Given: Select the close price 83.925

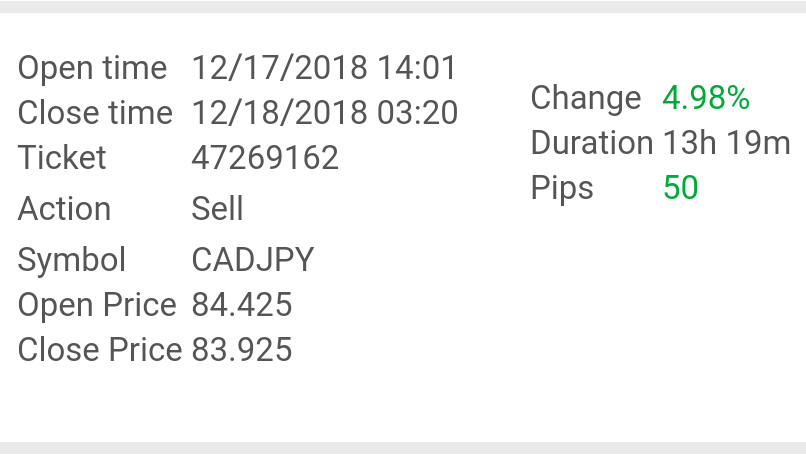Looking at the screenshot, I should [x=241, y=350].
